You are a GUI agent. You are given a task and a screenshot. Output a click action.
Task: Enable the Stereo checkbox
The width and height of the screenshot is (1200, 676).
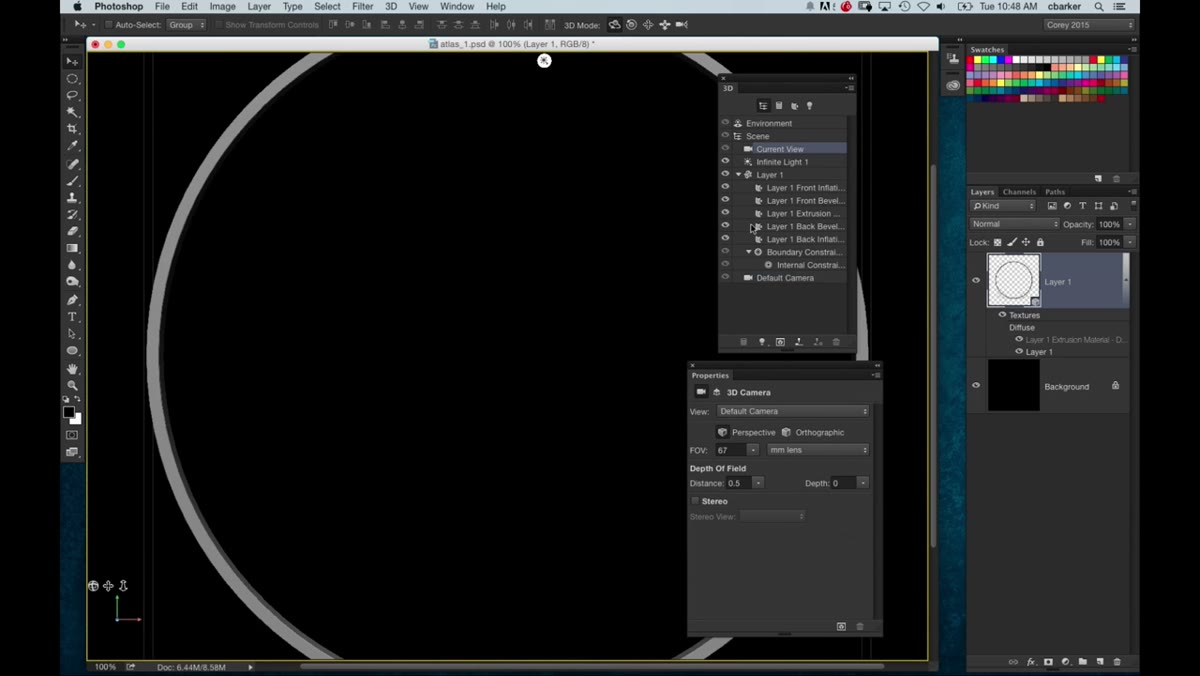[695, 501]
